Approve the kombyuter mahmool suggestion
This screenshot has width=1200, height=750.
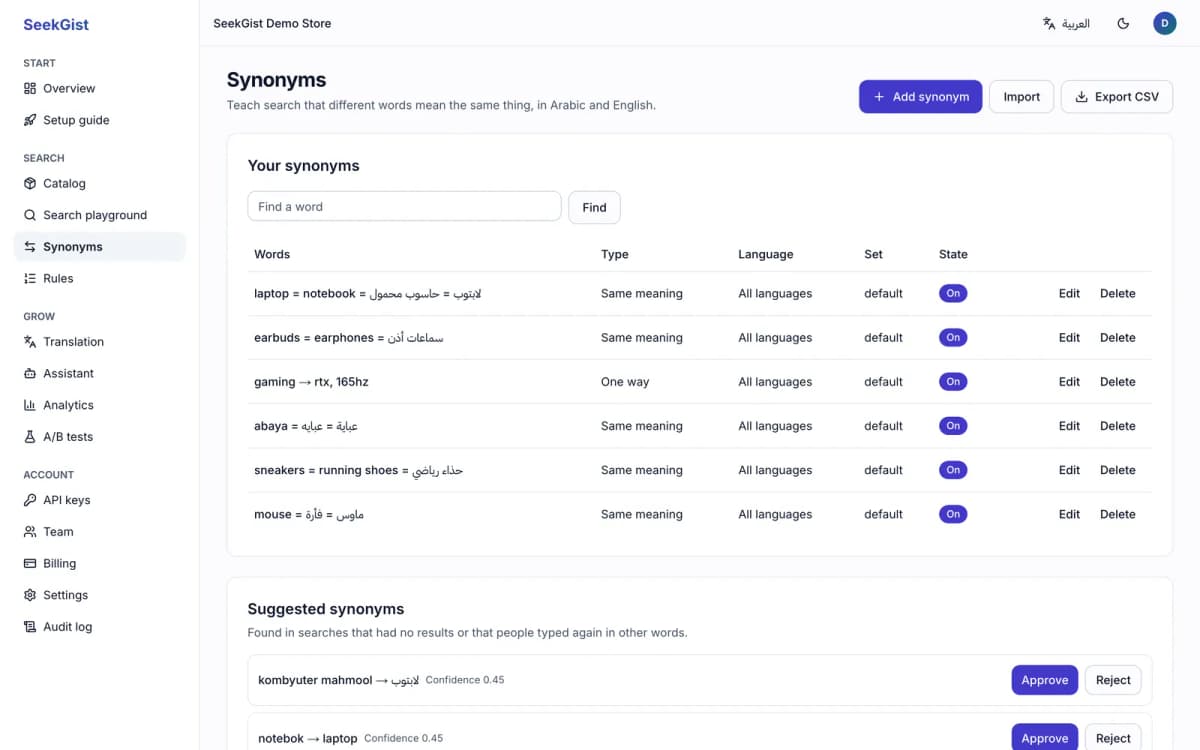(x=1044, y=680)
